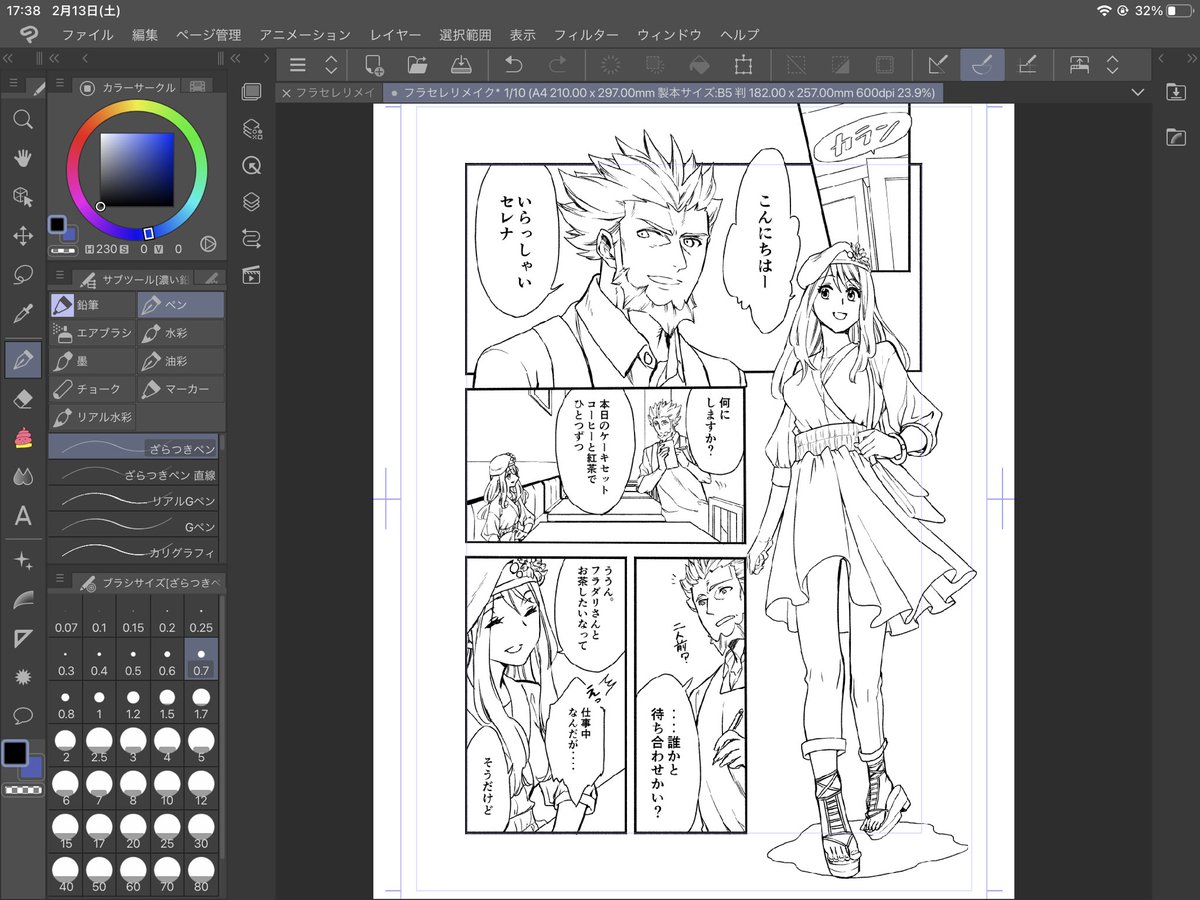The width and height of the screenshot is (1200, 900).
Task: Open the Animation clapperboard panel icon
Action: [x=252, y=274]
